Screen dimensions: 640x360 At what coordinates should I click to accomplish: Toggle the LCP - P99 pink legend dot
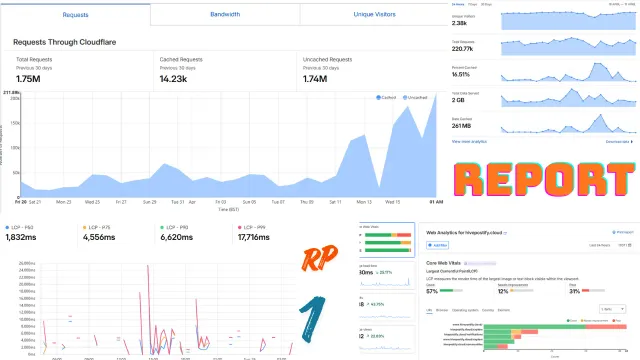[x=240, y=227]
